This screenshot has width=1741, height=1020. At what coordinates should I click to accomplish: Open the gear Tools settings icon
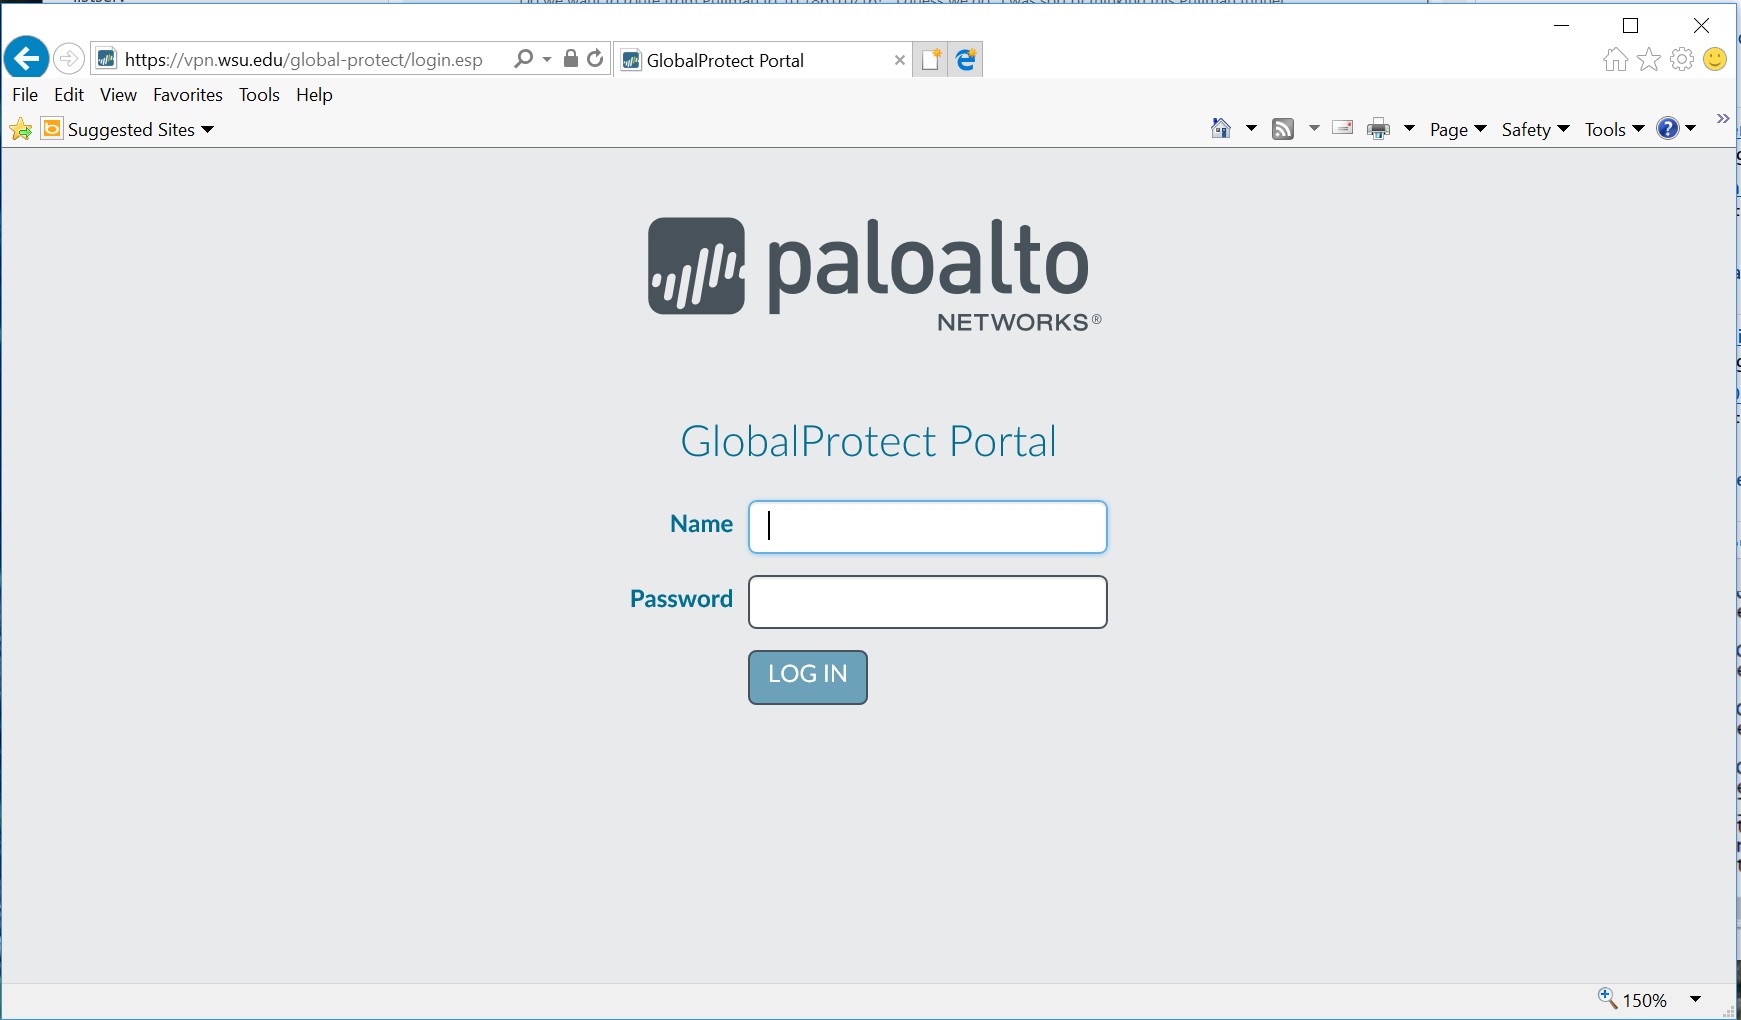[1682, 60]
